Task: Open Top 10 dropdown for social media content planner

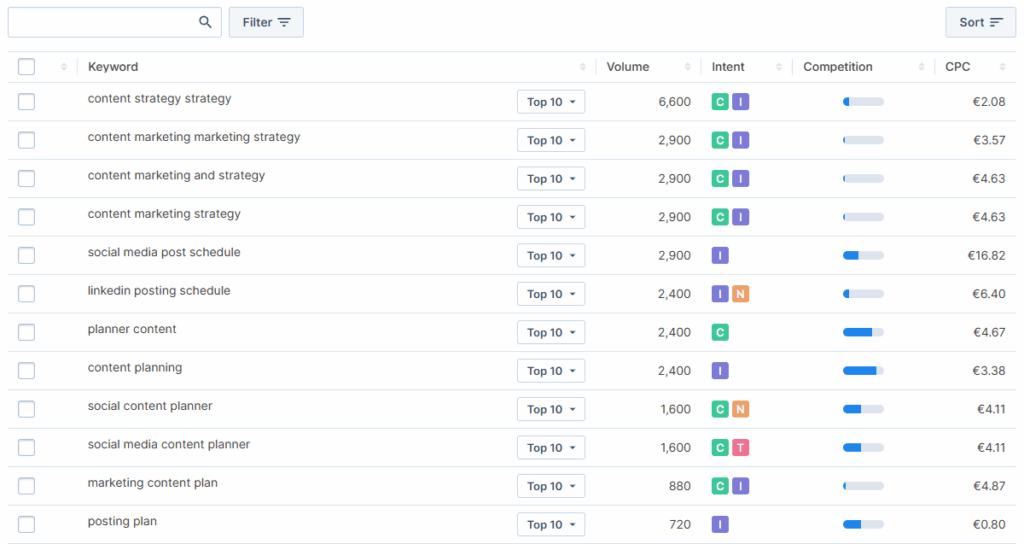Action: point(551,447)
